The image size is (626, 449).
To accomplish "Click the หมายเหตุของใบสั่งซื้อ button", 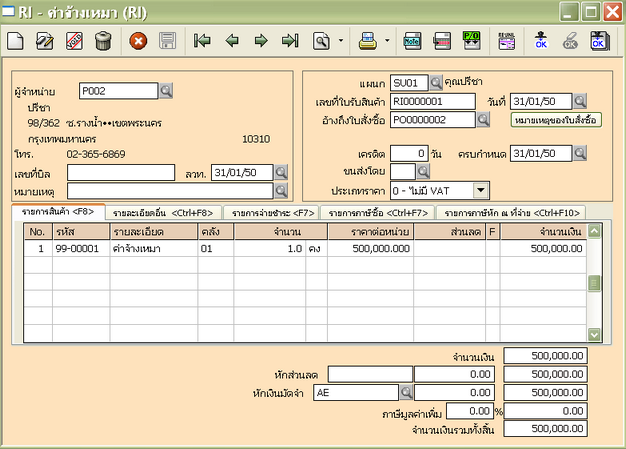I will coord(555,119).
